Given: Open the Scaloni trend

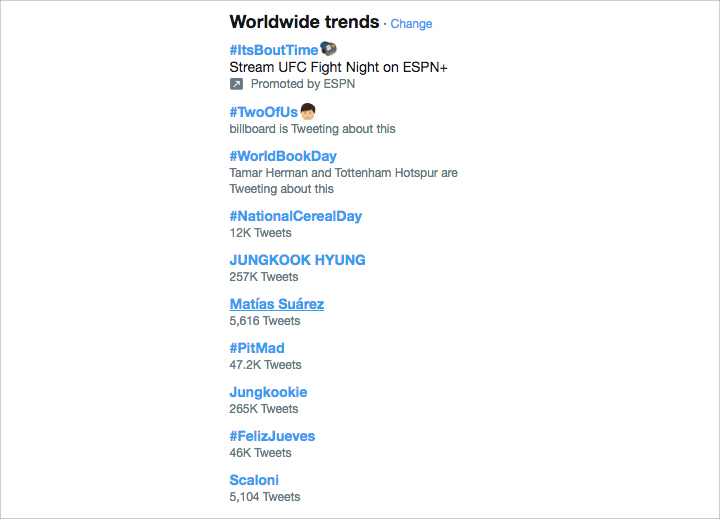Looking at the screenshot, I should 254,480.
